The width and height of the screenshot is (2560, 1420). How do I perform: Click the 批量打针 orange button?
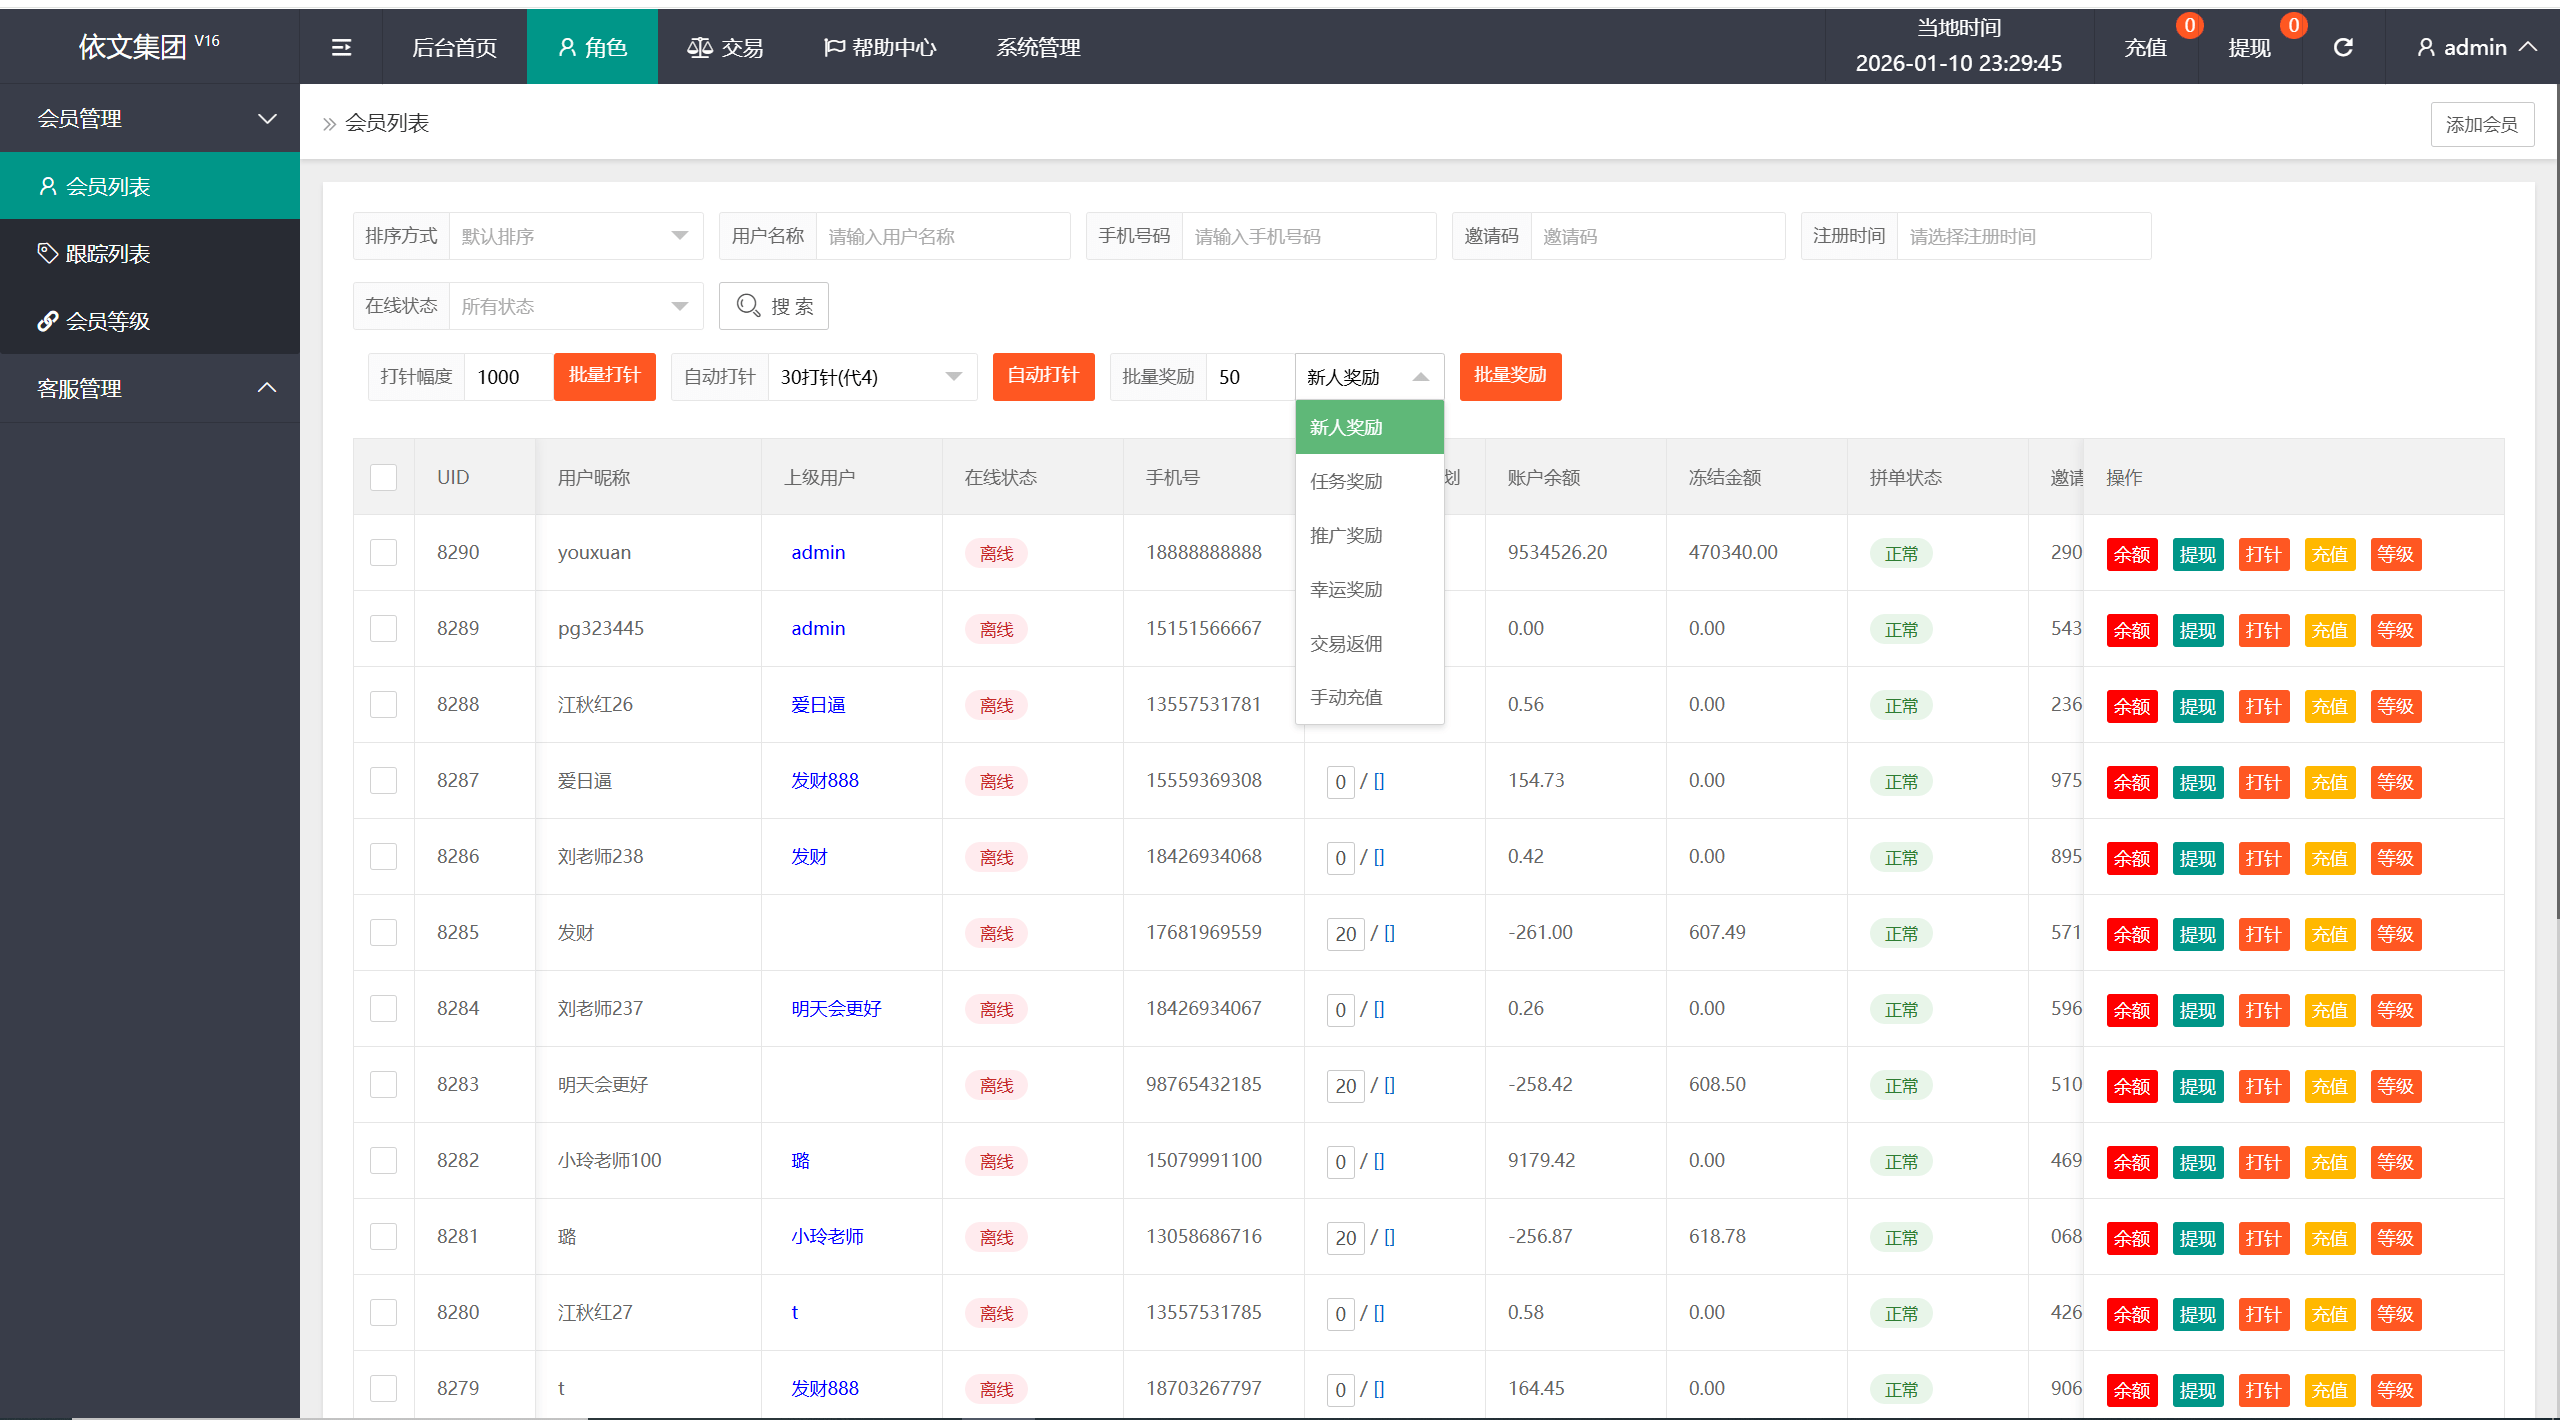click(x=604, y=376)
